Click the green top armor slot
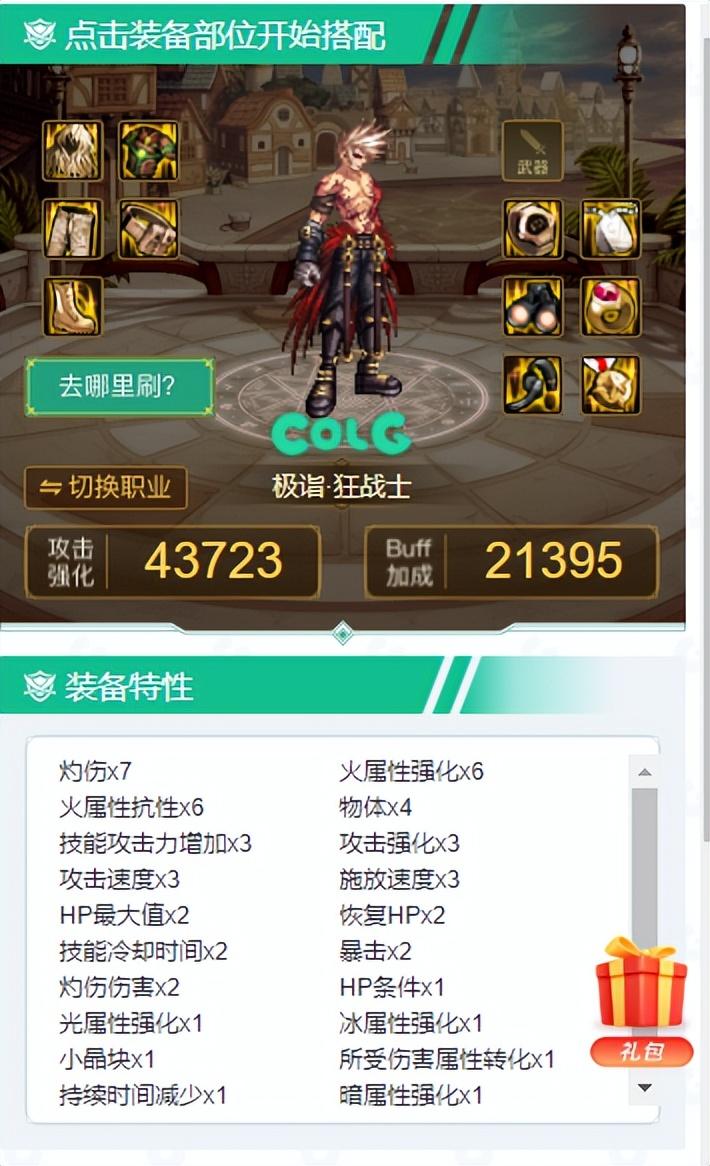This screenshot has width=710, height=1166. [149, 151]
